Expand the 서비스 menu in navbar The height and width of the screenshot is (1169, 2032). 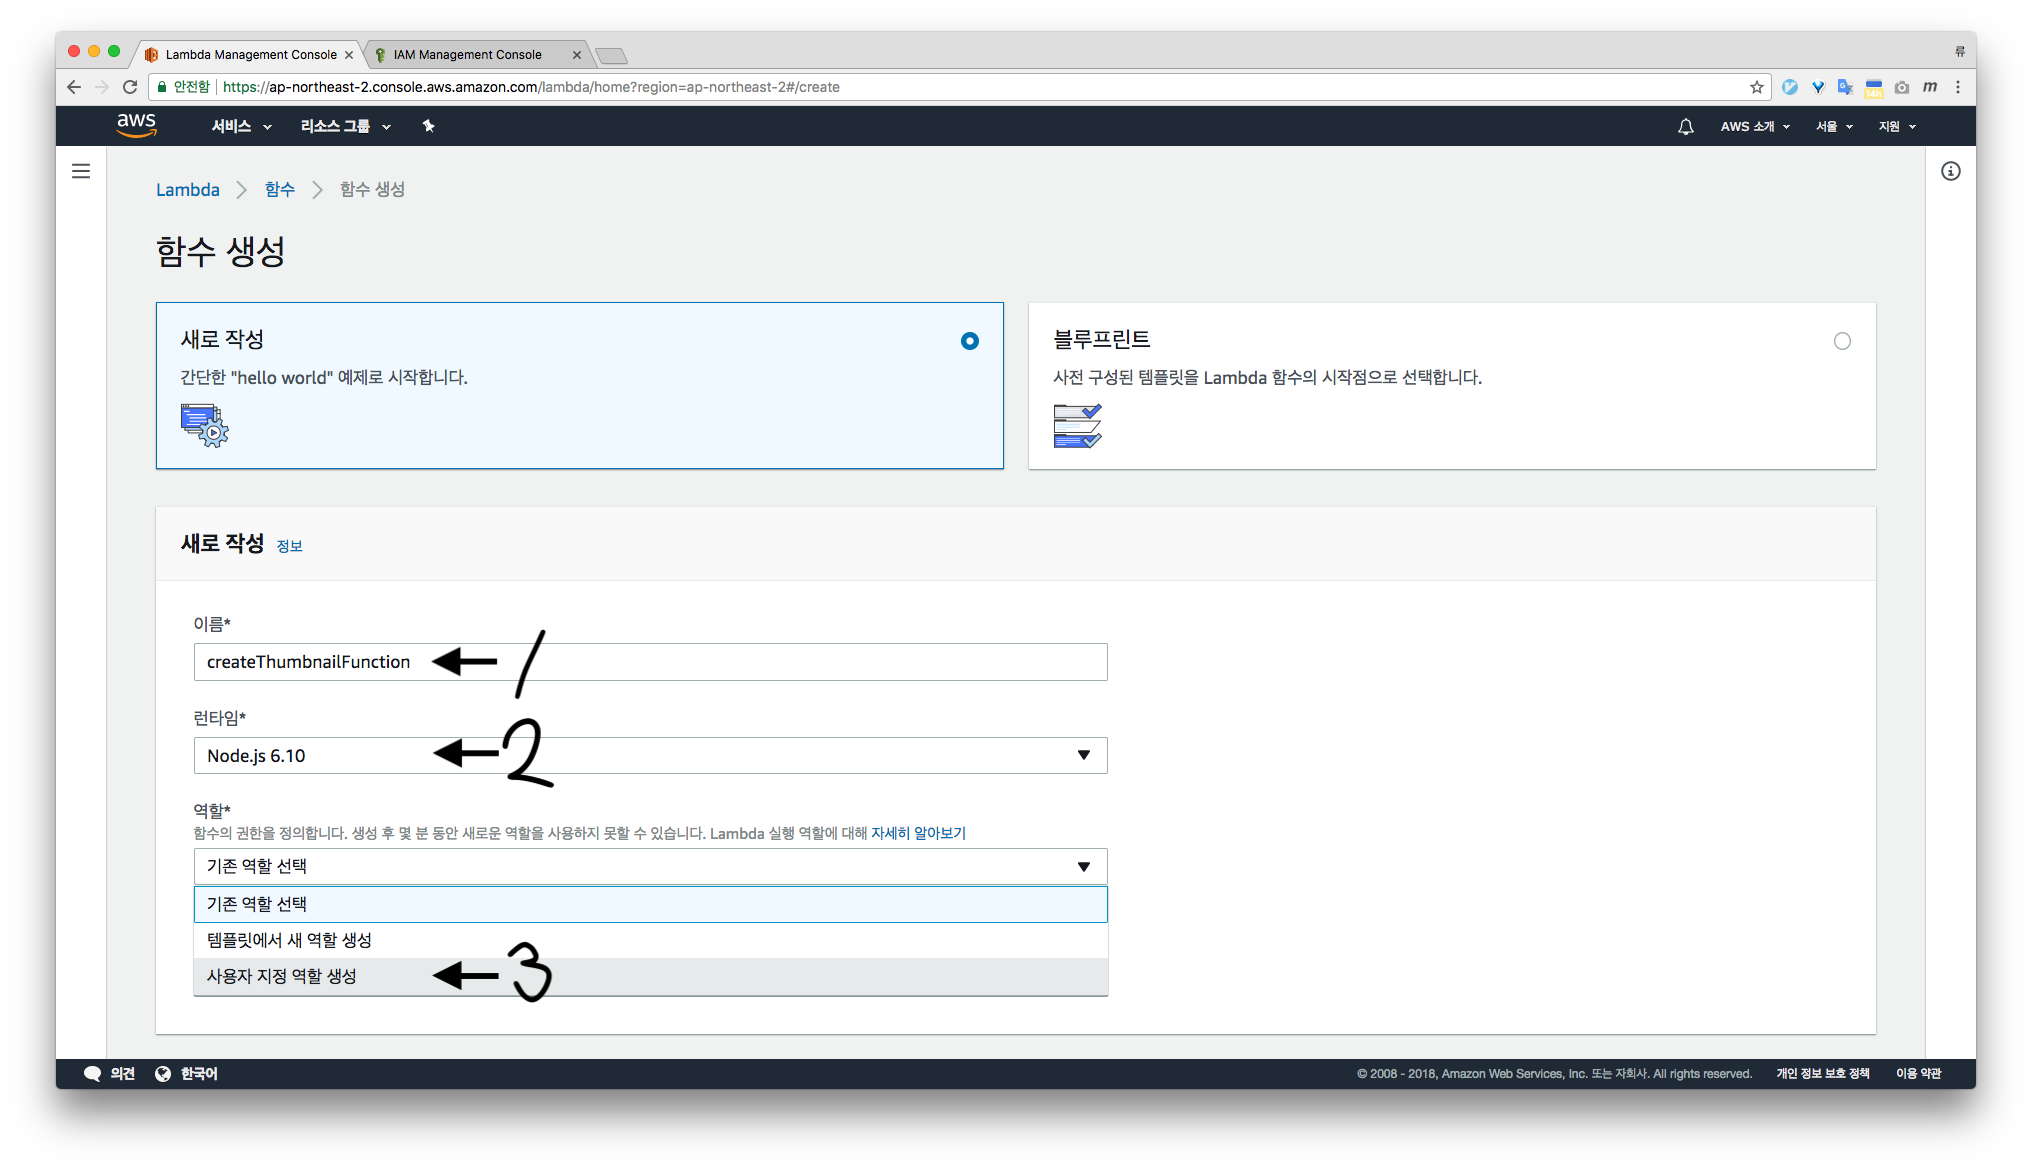coord(241,126)
